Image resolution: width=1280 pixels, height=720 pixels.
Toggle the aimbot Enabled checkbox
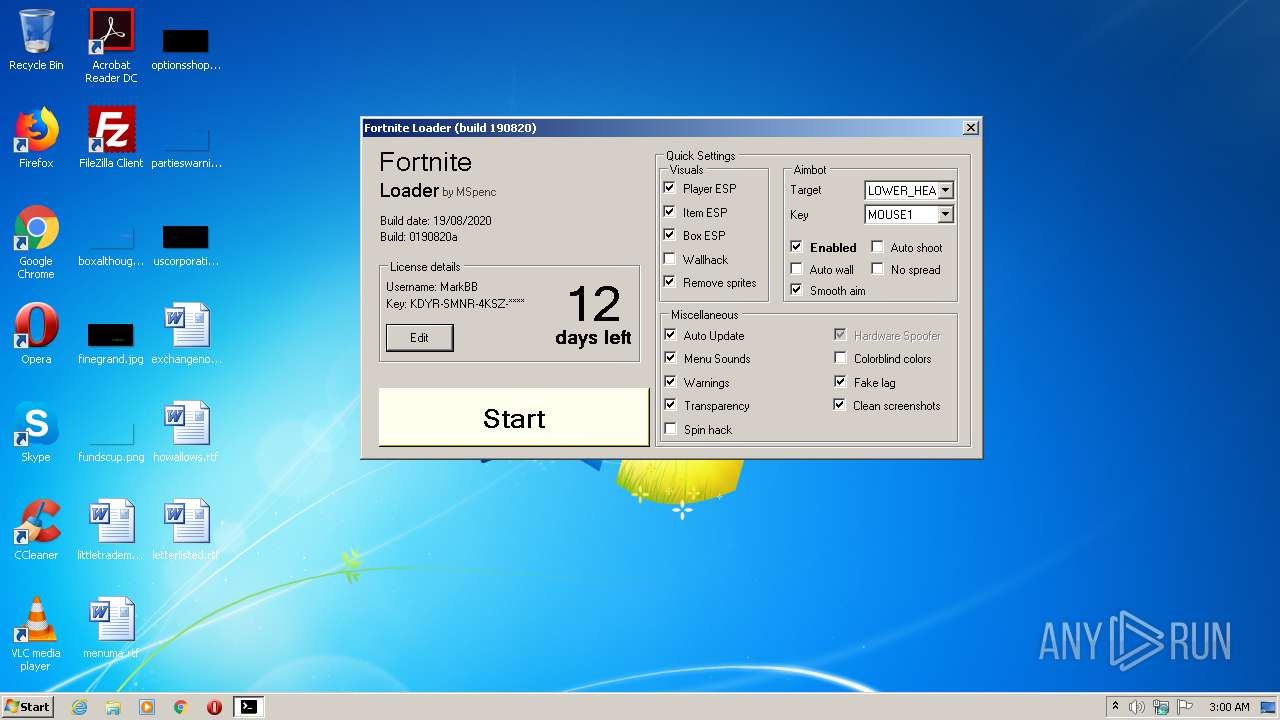(796, 247)
